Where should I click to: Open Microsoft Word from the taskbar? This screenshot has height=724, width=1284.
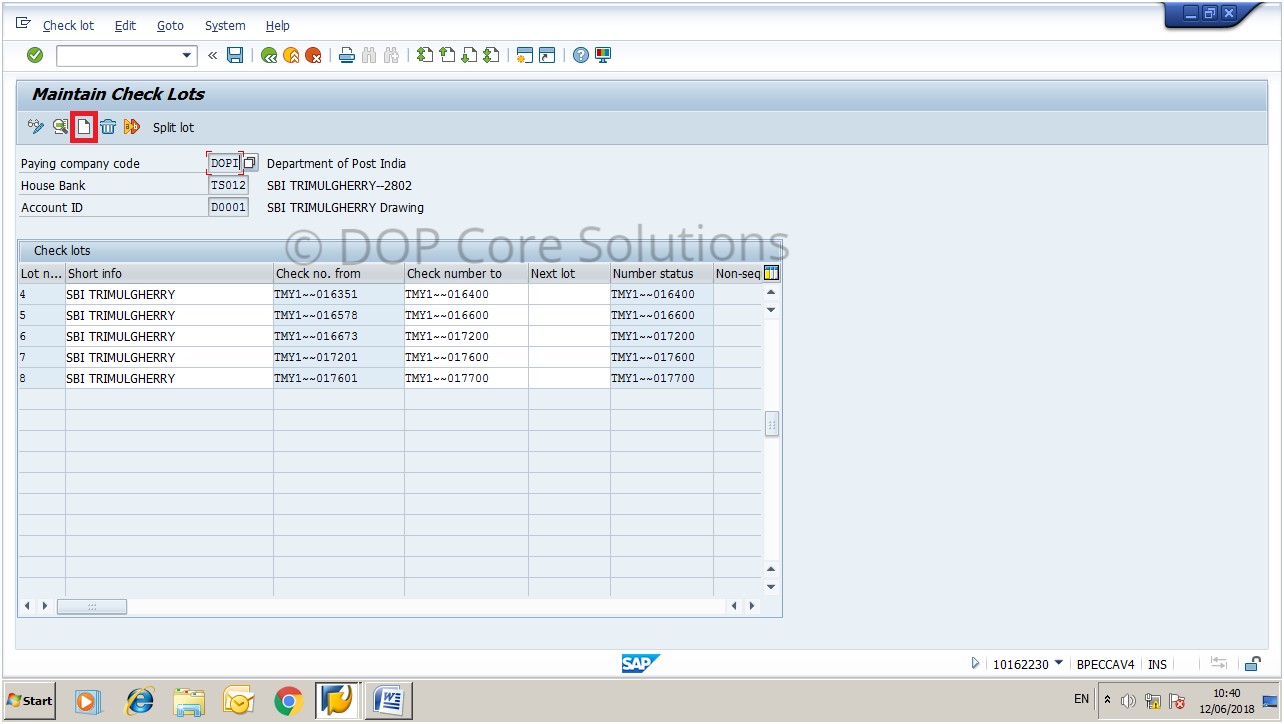pyautogui.click(x=388, y=701)
